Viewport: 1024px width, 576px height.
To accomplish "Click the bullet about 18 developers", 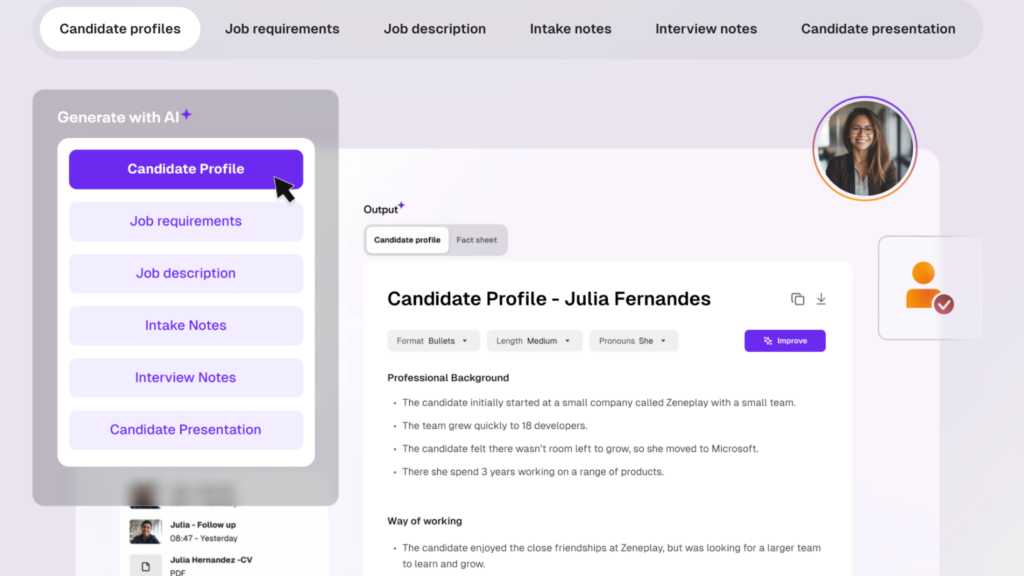I will [494, 426].
